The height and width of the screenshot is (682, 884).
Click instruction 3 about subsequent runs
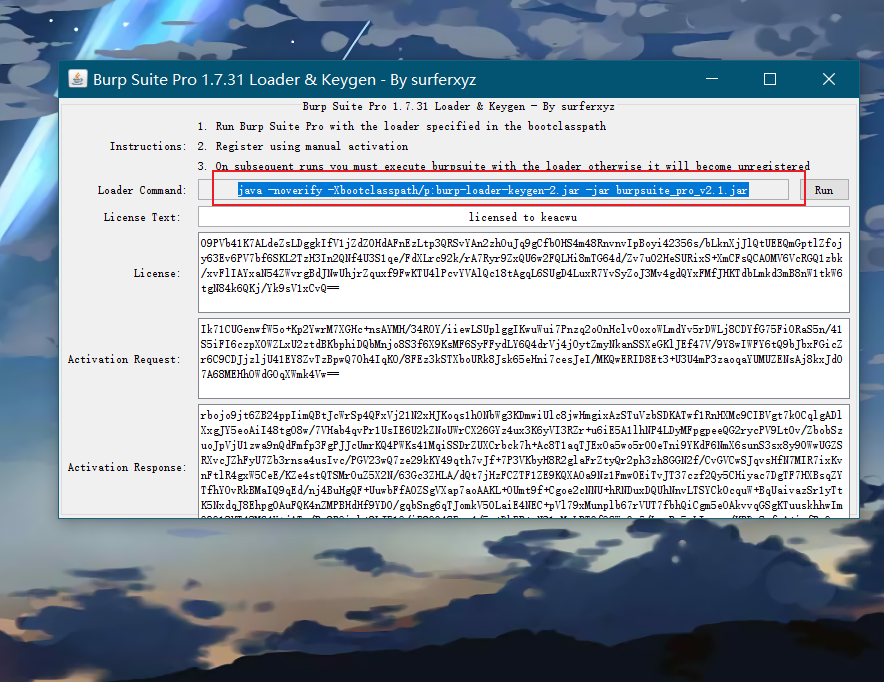click(503, 166)
